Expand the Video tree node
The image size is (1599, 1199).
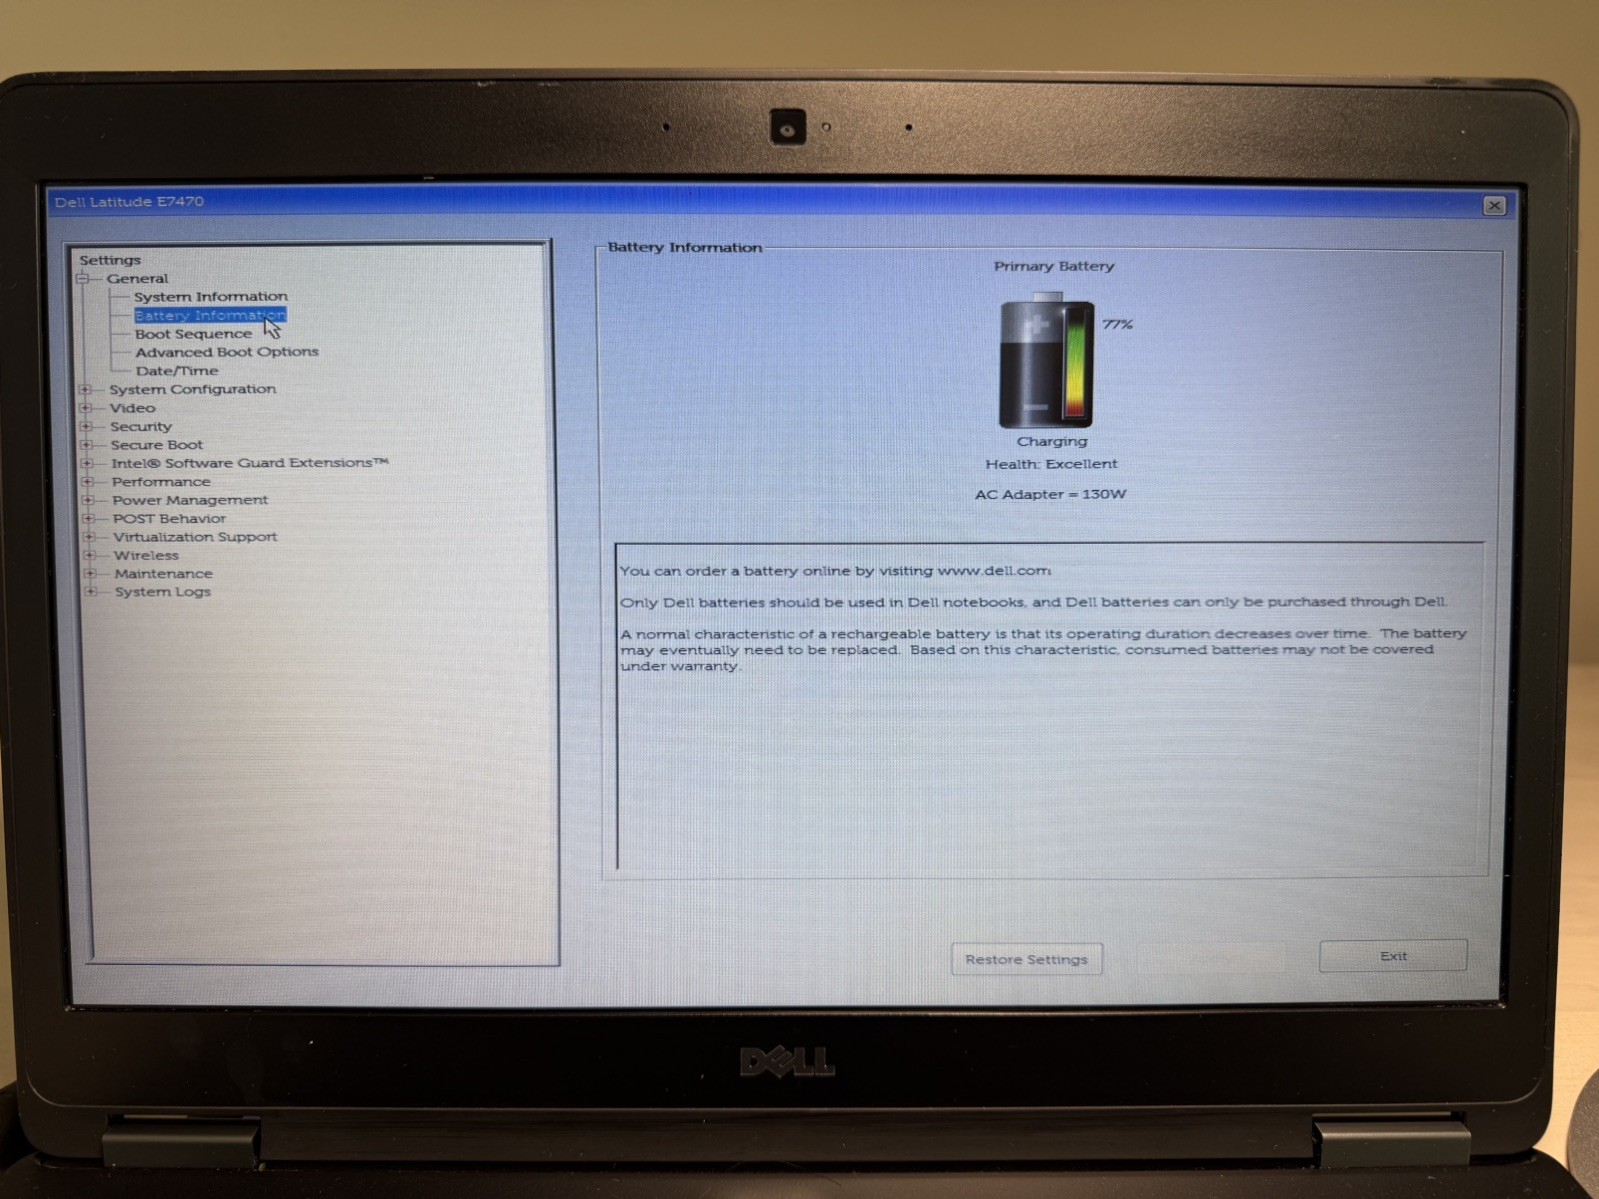point(86,408)
